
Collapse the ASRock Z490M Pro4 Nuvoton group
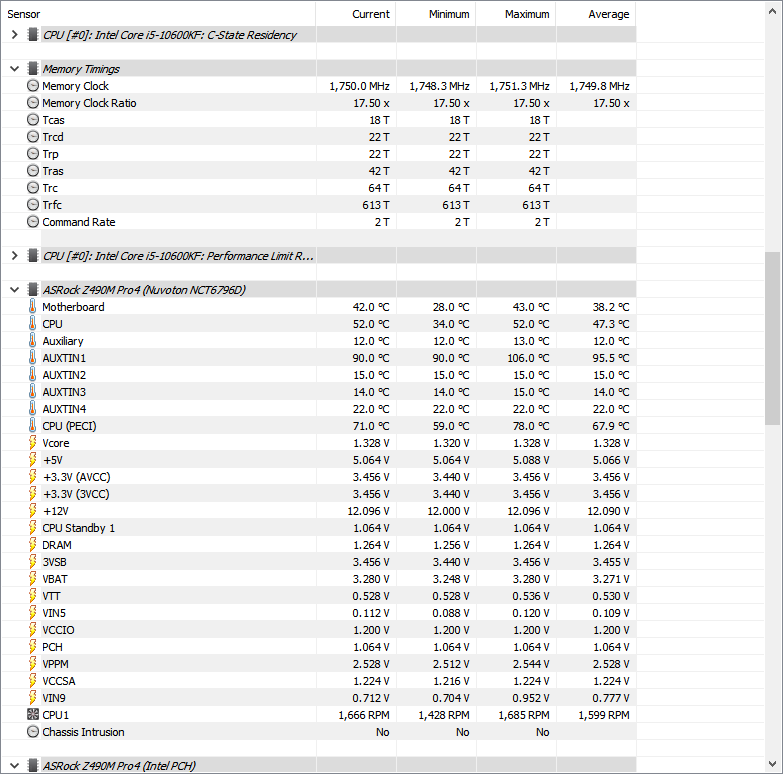point(14,290)
